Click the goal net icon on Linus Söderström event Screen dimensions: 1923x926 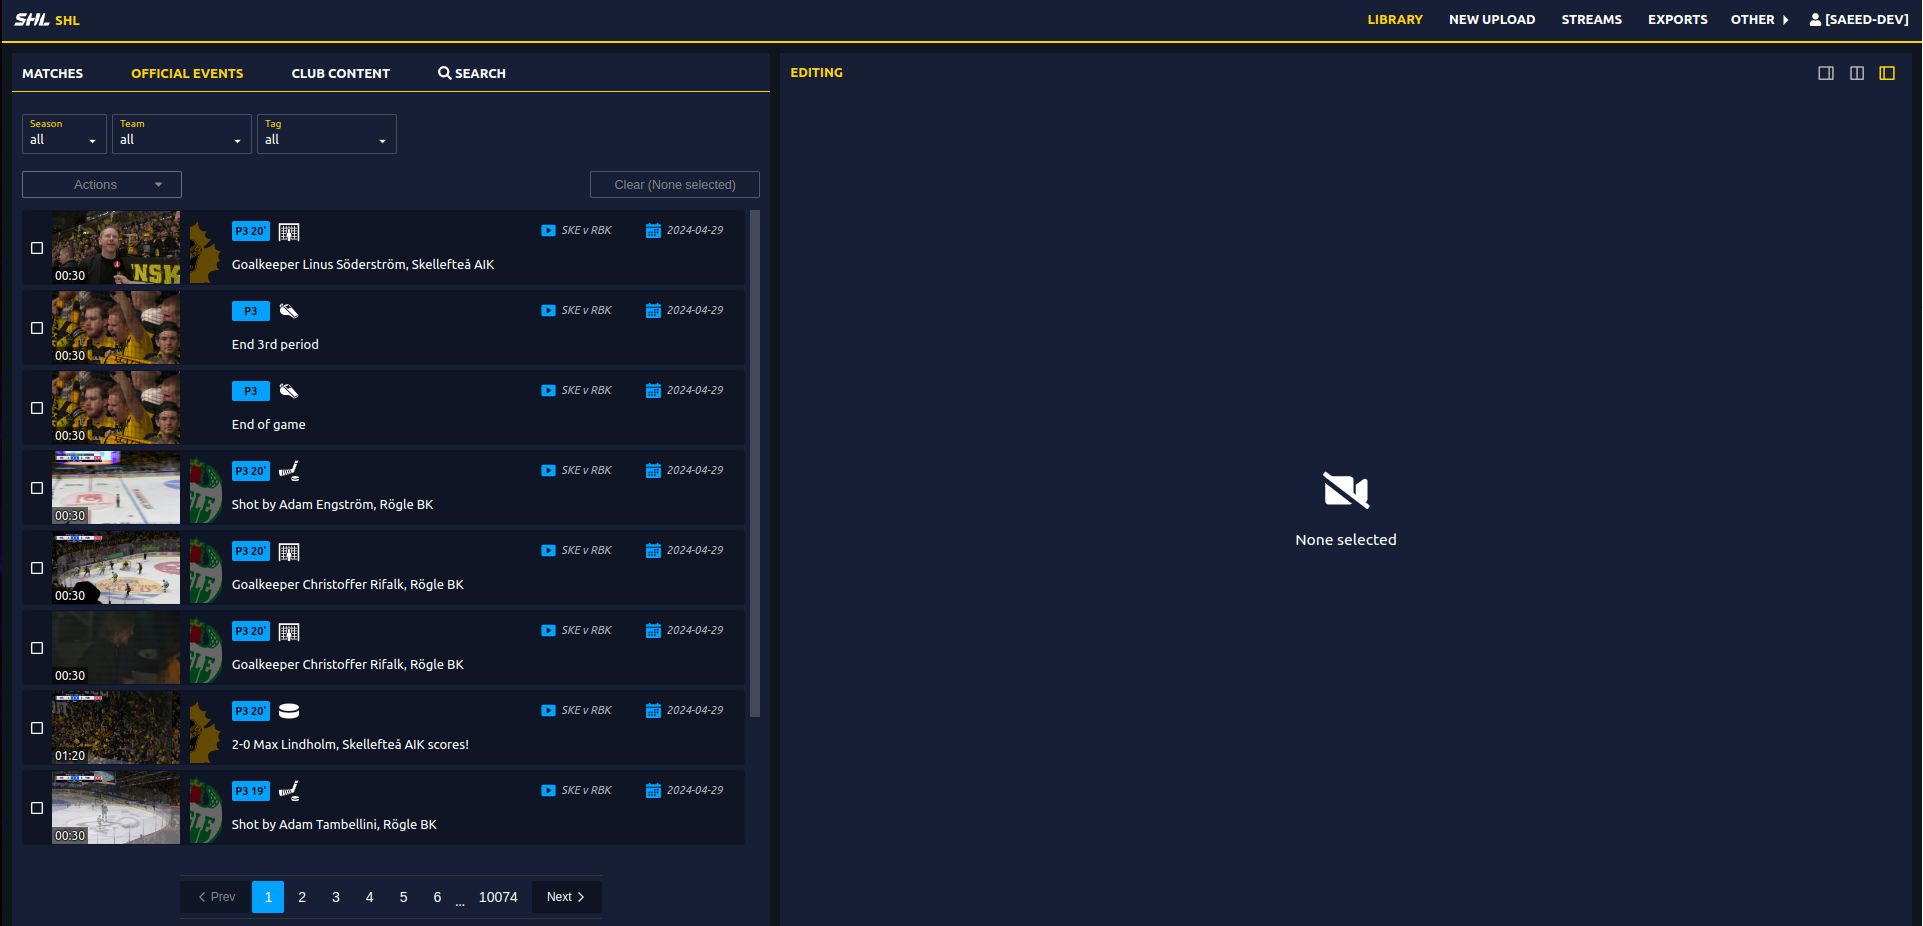(289, 231)
